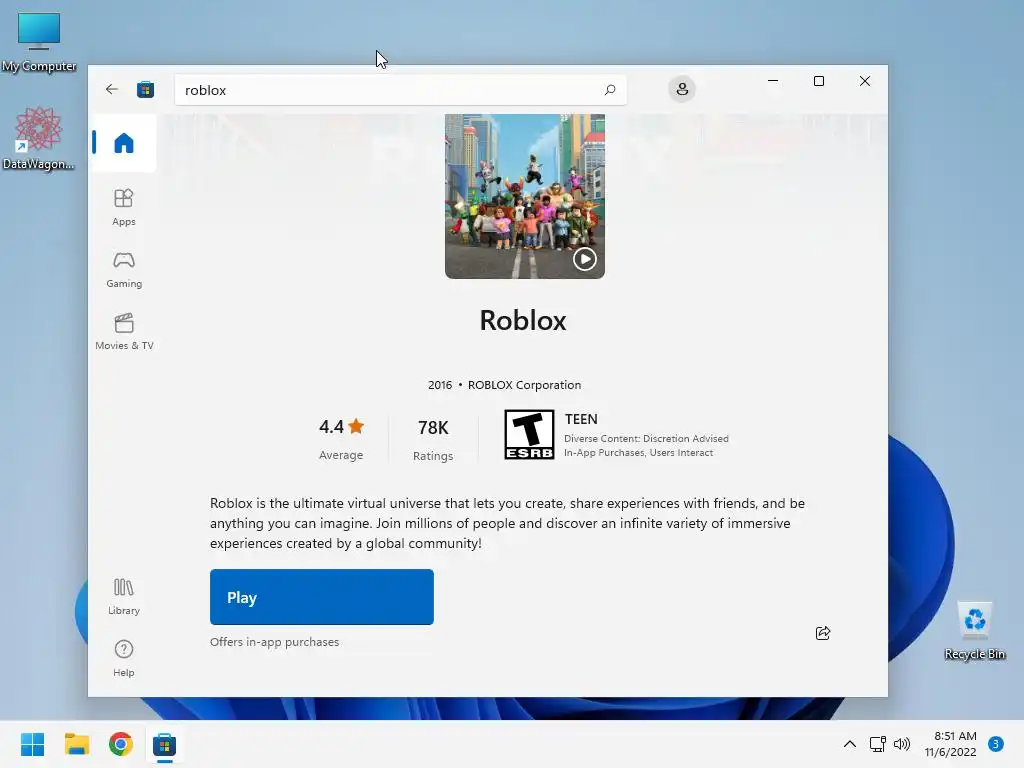Screen dimensions: 1024x768
Task: Click 'Offers in-app purchases' text
Action: (x=274, y=642)
